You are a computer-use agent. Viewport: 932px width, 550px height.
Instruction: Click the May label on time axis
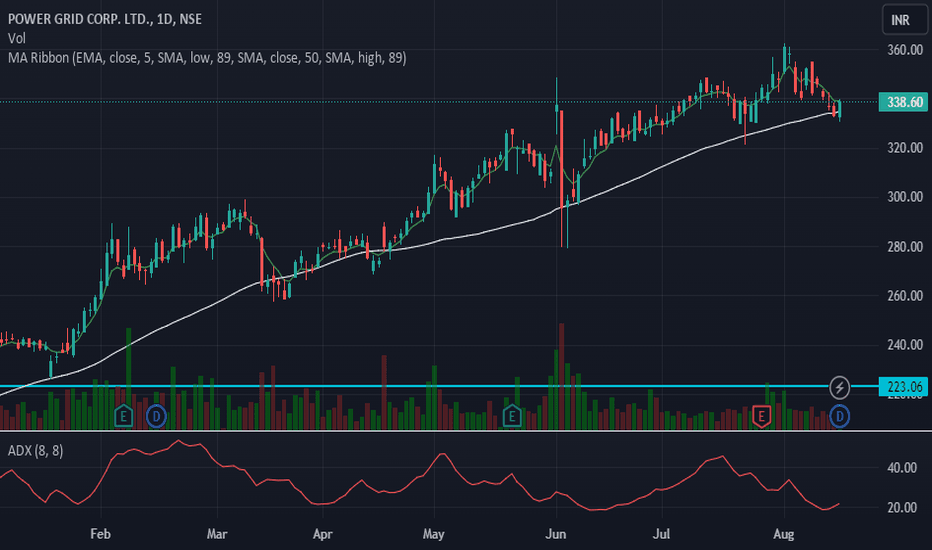click(434, 534)
